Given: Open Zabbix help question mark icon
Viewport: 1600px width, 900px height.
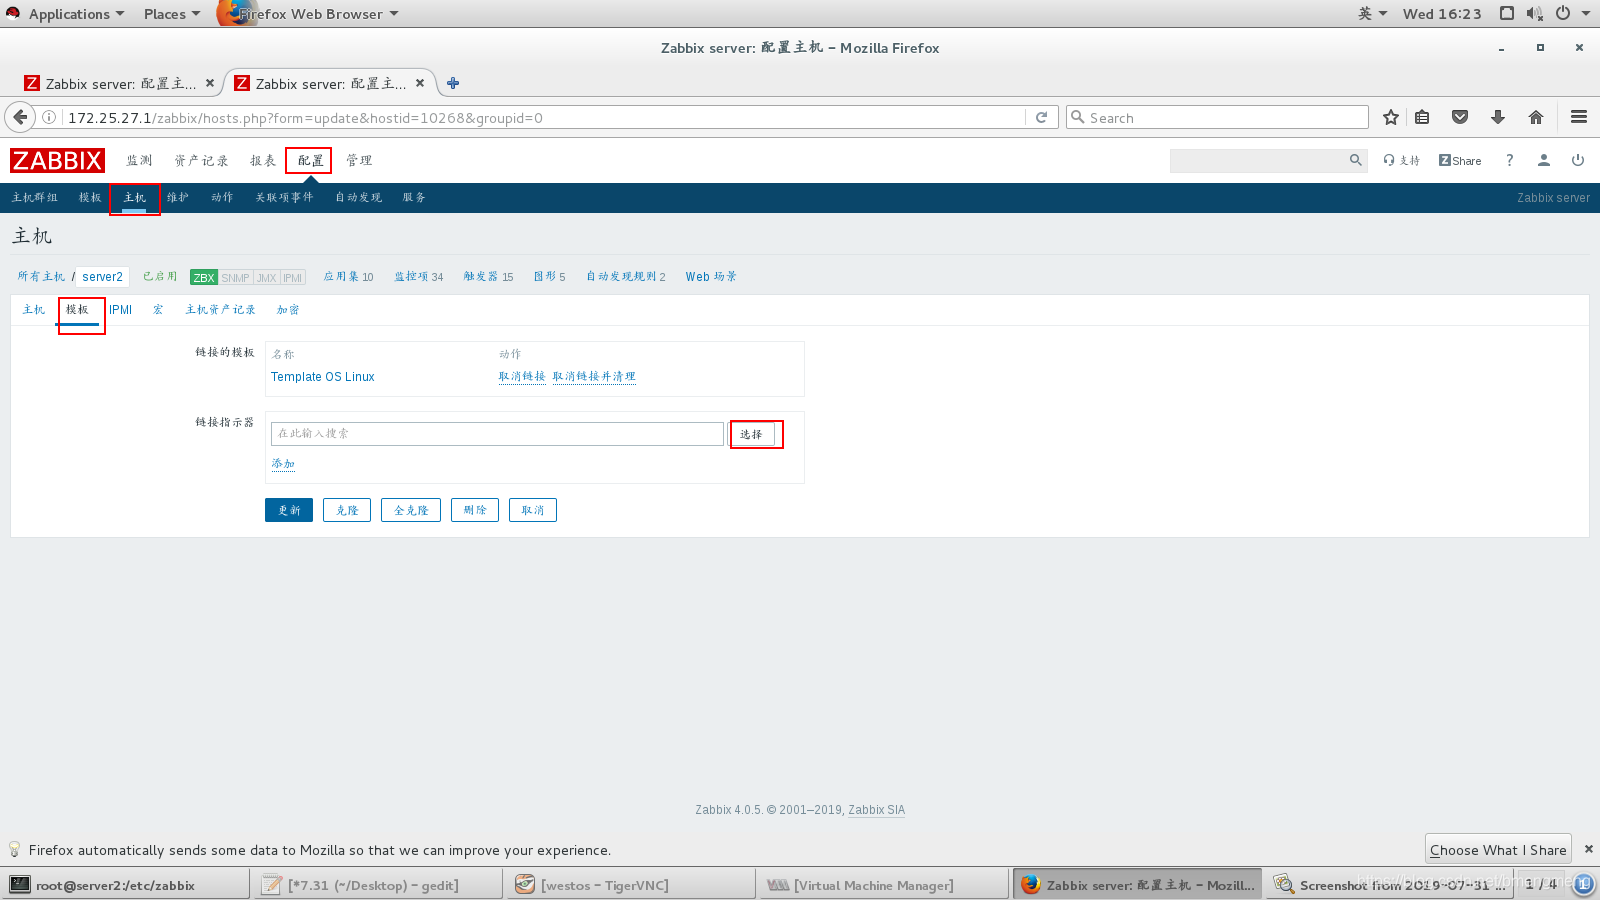Looking at the screenshot, I should [1510, 160].
